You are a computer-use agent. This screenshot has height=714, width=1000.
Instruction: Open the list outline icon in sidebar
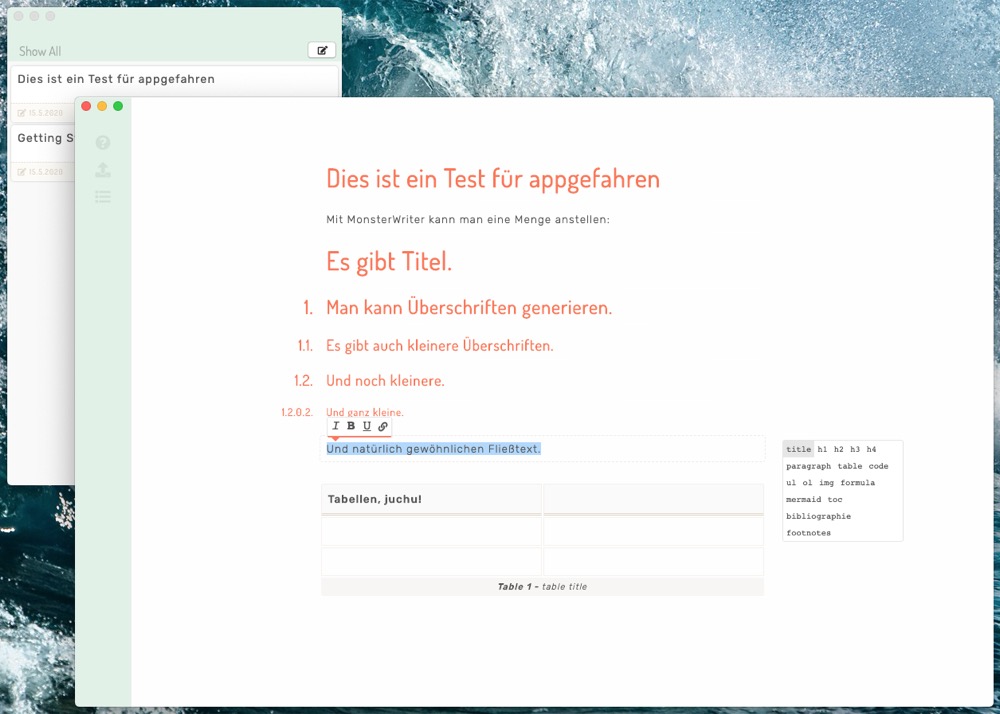[x=103, y=197]
